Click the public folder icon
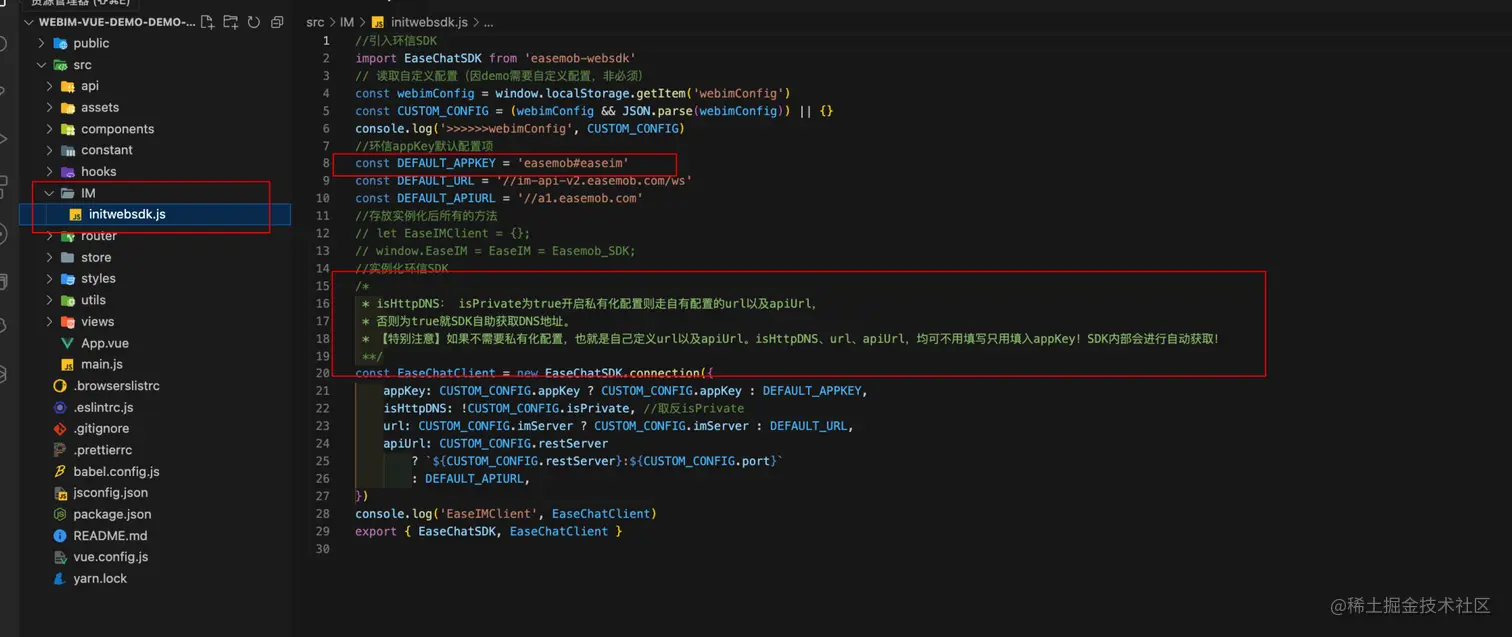Viewport: 1512px width, 637px height. pyautogui.click(x=60, y=43)
